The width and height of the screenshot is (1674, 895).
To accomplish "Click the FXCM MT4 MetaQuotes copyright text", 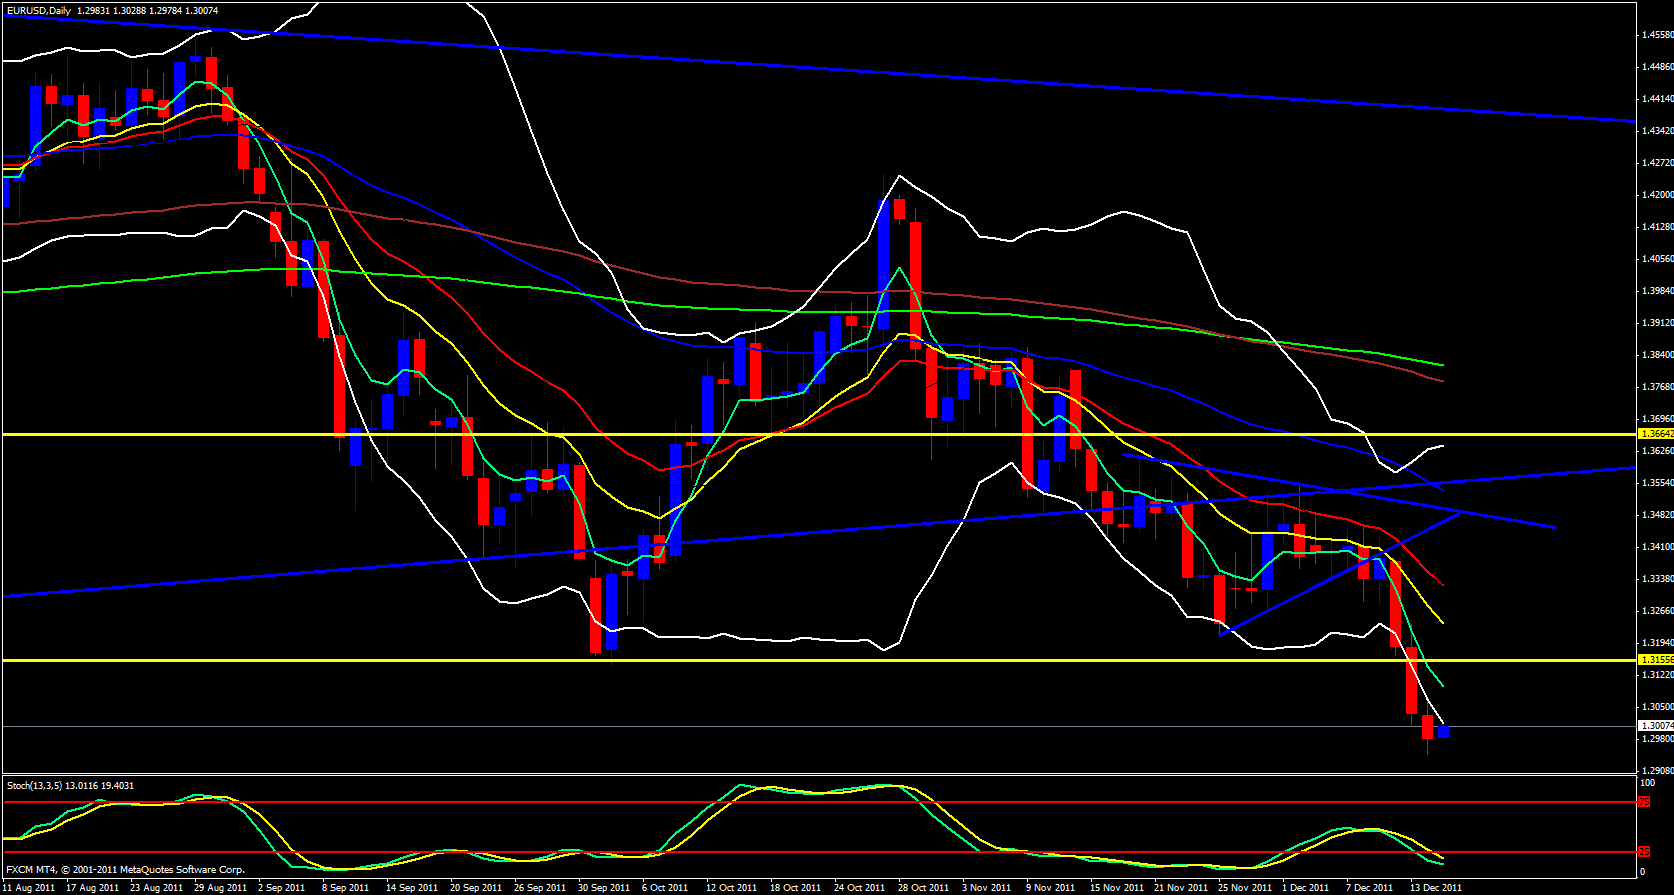I will tap(125, 869).
